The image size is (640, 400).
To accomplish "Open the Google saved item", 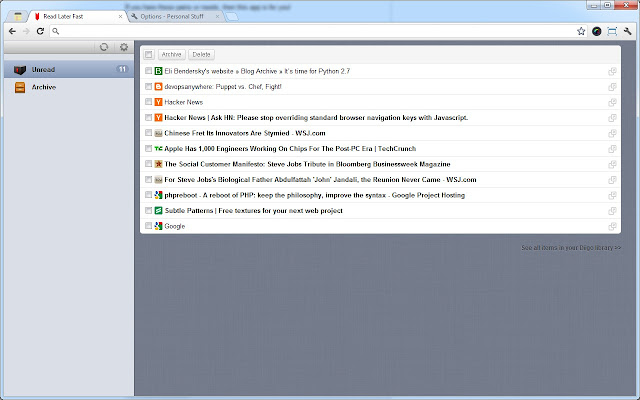I will coord(175,226).
